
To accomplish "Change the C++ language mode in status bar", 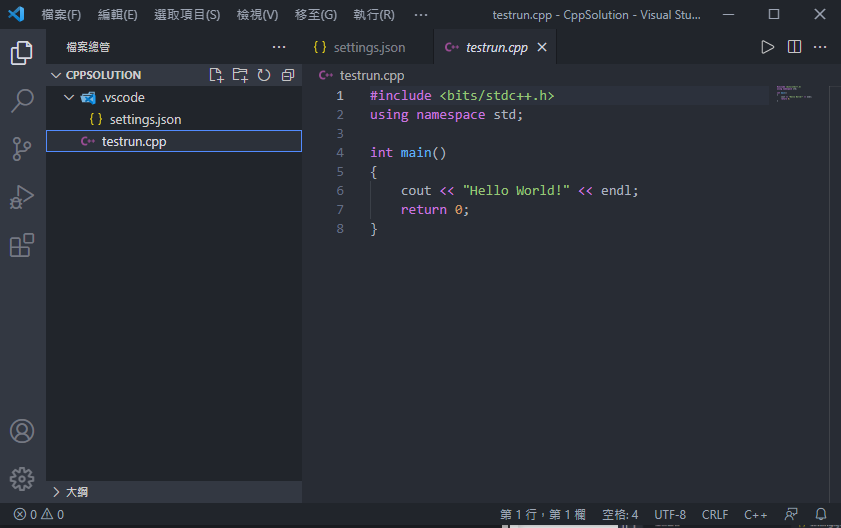I will tap(755, 515).
